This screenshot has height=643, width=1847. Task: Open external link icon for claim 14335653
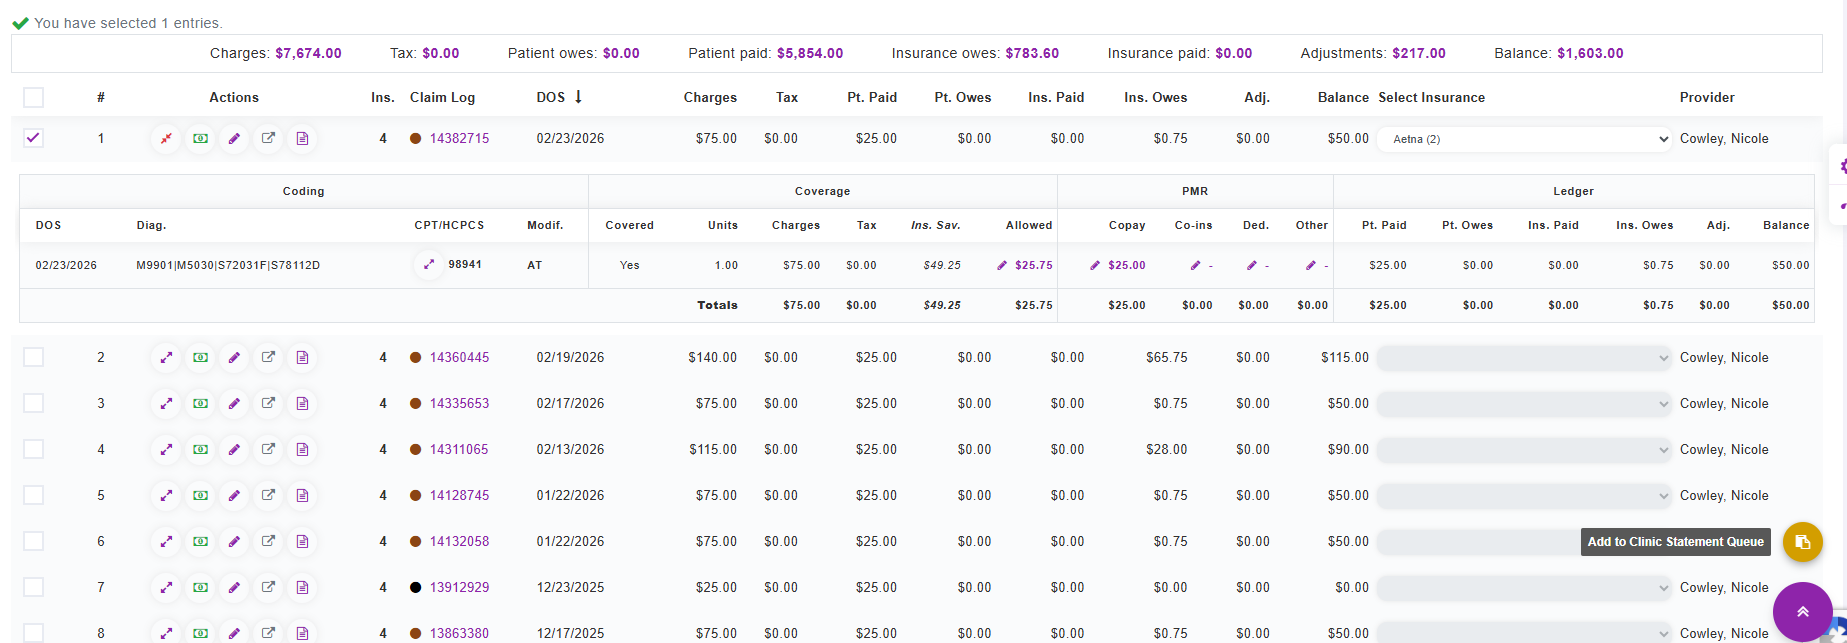click(268, 403)
